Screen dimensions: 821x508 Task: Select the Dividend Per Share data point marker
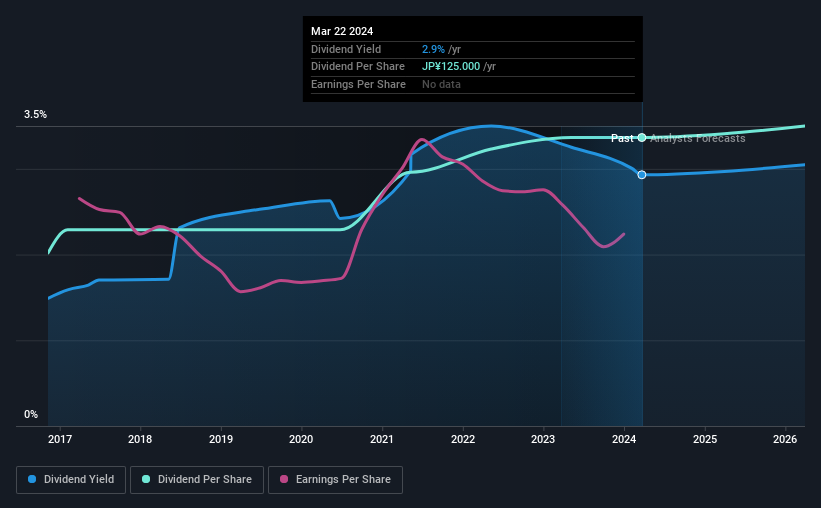pyautogui.click(x=642, y=138)
